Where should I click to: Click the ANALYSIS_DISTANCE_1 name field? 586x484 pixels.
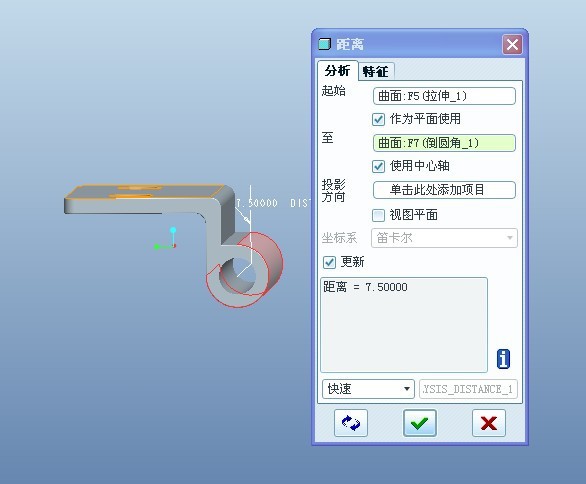tap(468, 389)
